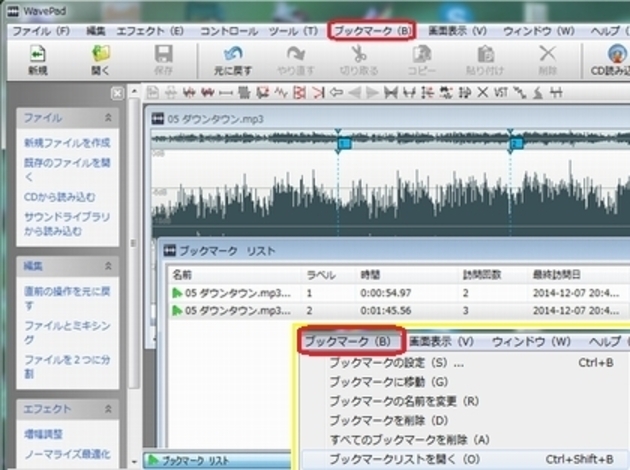Image resolution: width=630 pixels, height=470 pixels.
Task: Click the 貼り付け (Paste) icon
Action: pyautogui.click(x=485, y=54)
